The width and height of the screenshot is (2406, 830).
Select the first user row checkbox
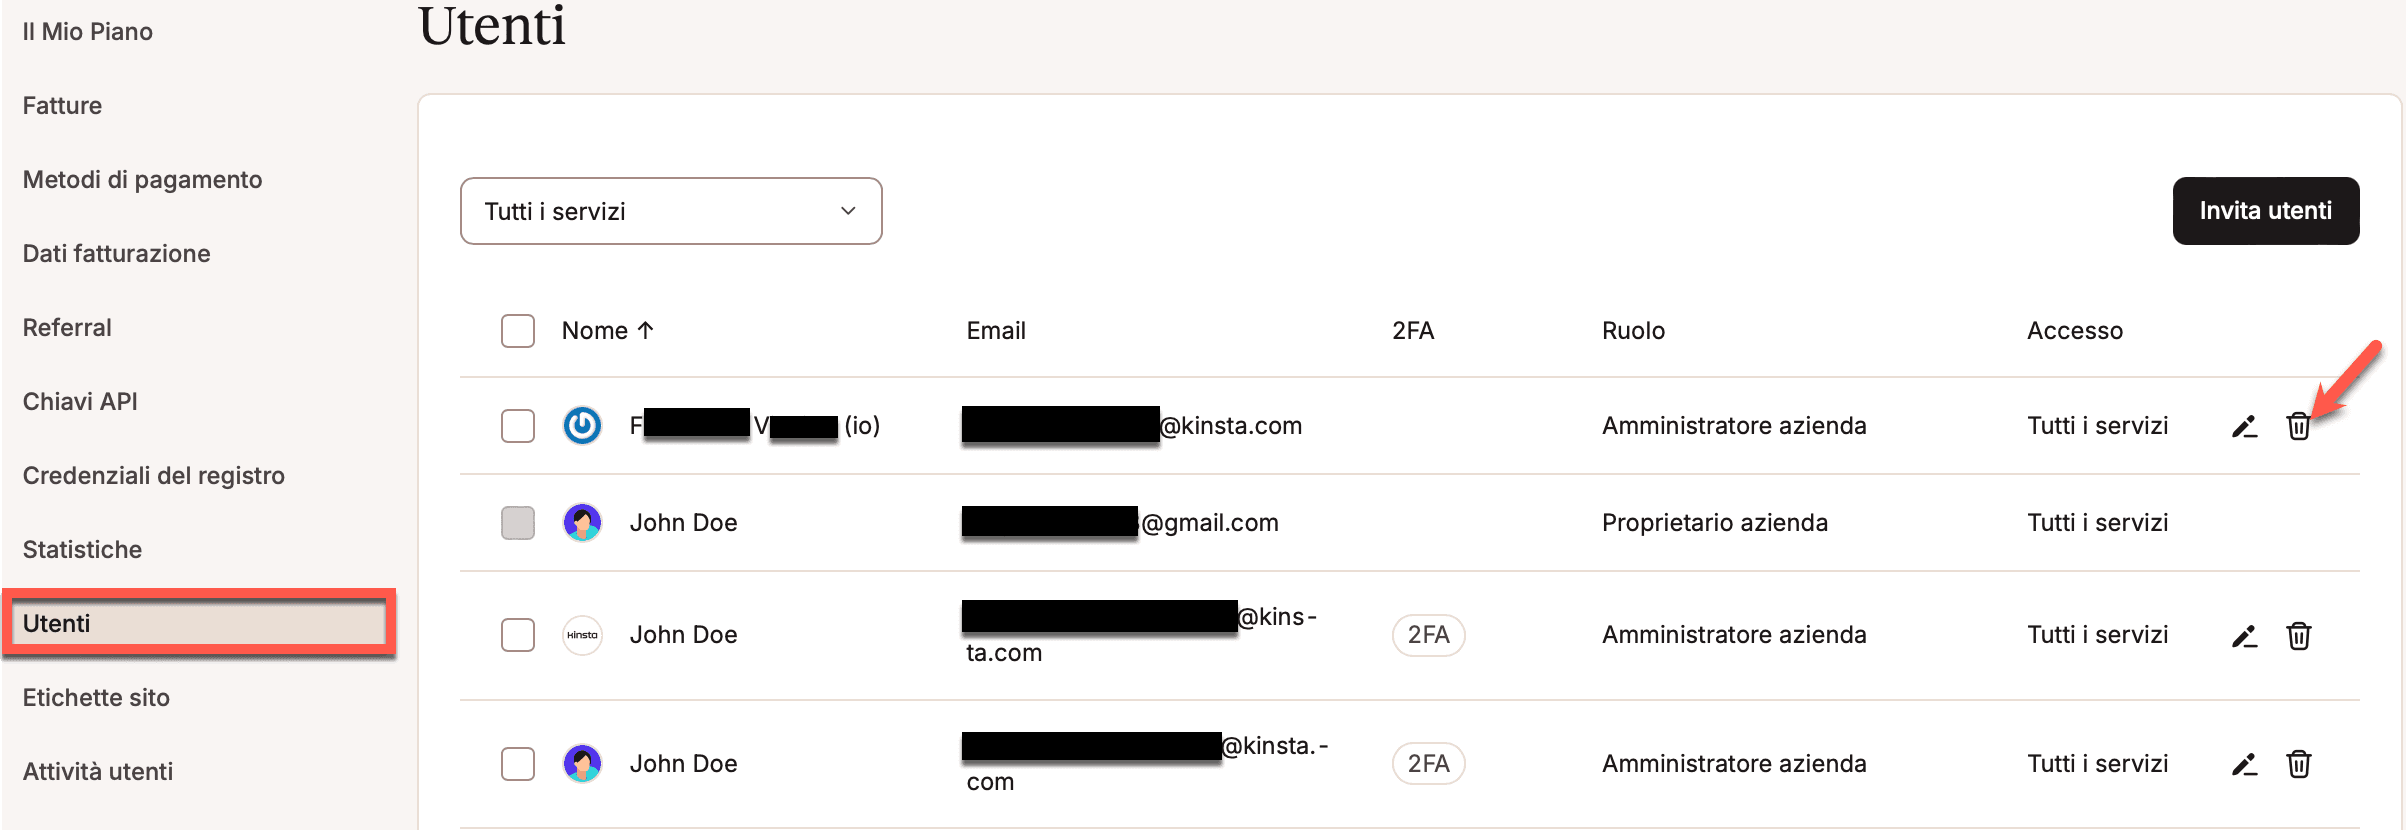518,425
